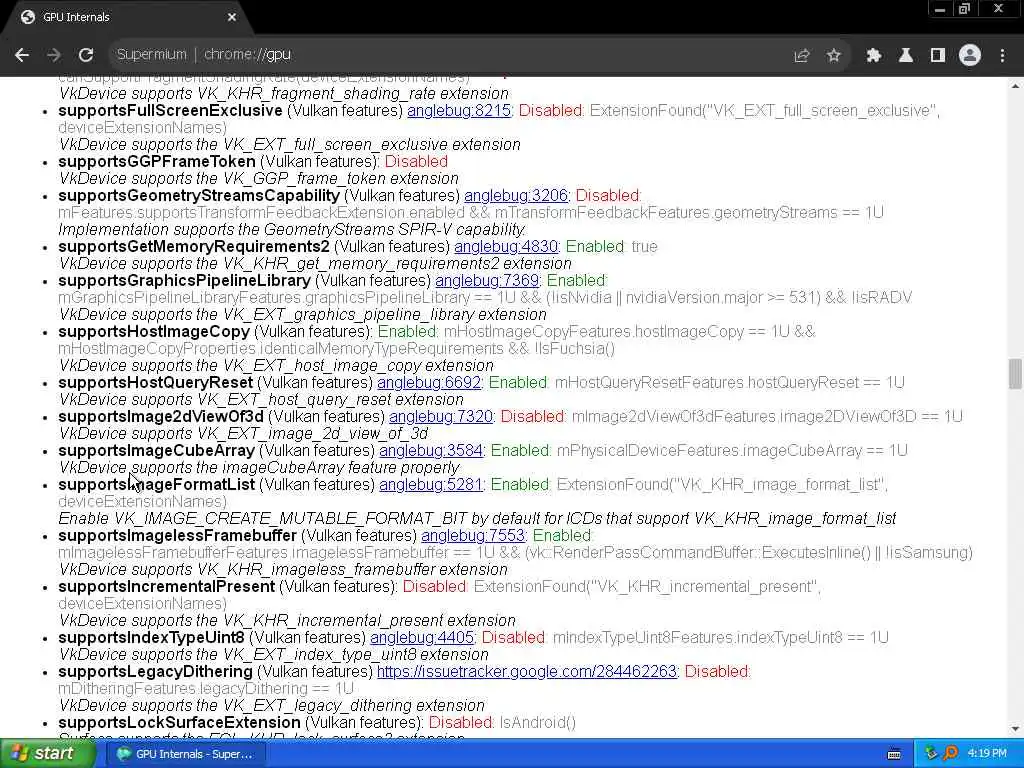Close the GPU Internals tab
The image size is (1024, 768).
(232, 18)
